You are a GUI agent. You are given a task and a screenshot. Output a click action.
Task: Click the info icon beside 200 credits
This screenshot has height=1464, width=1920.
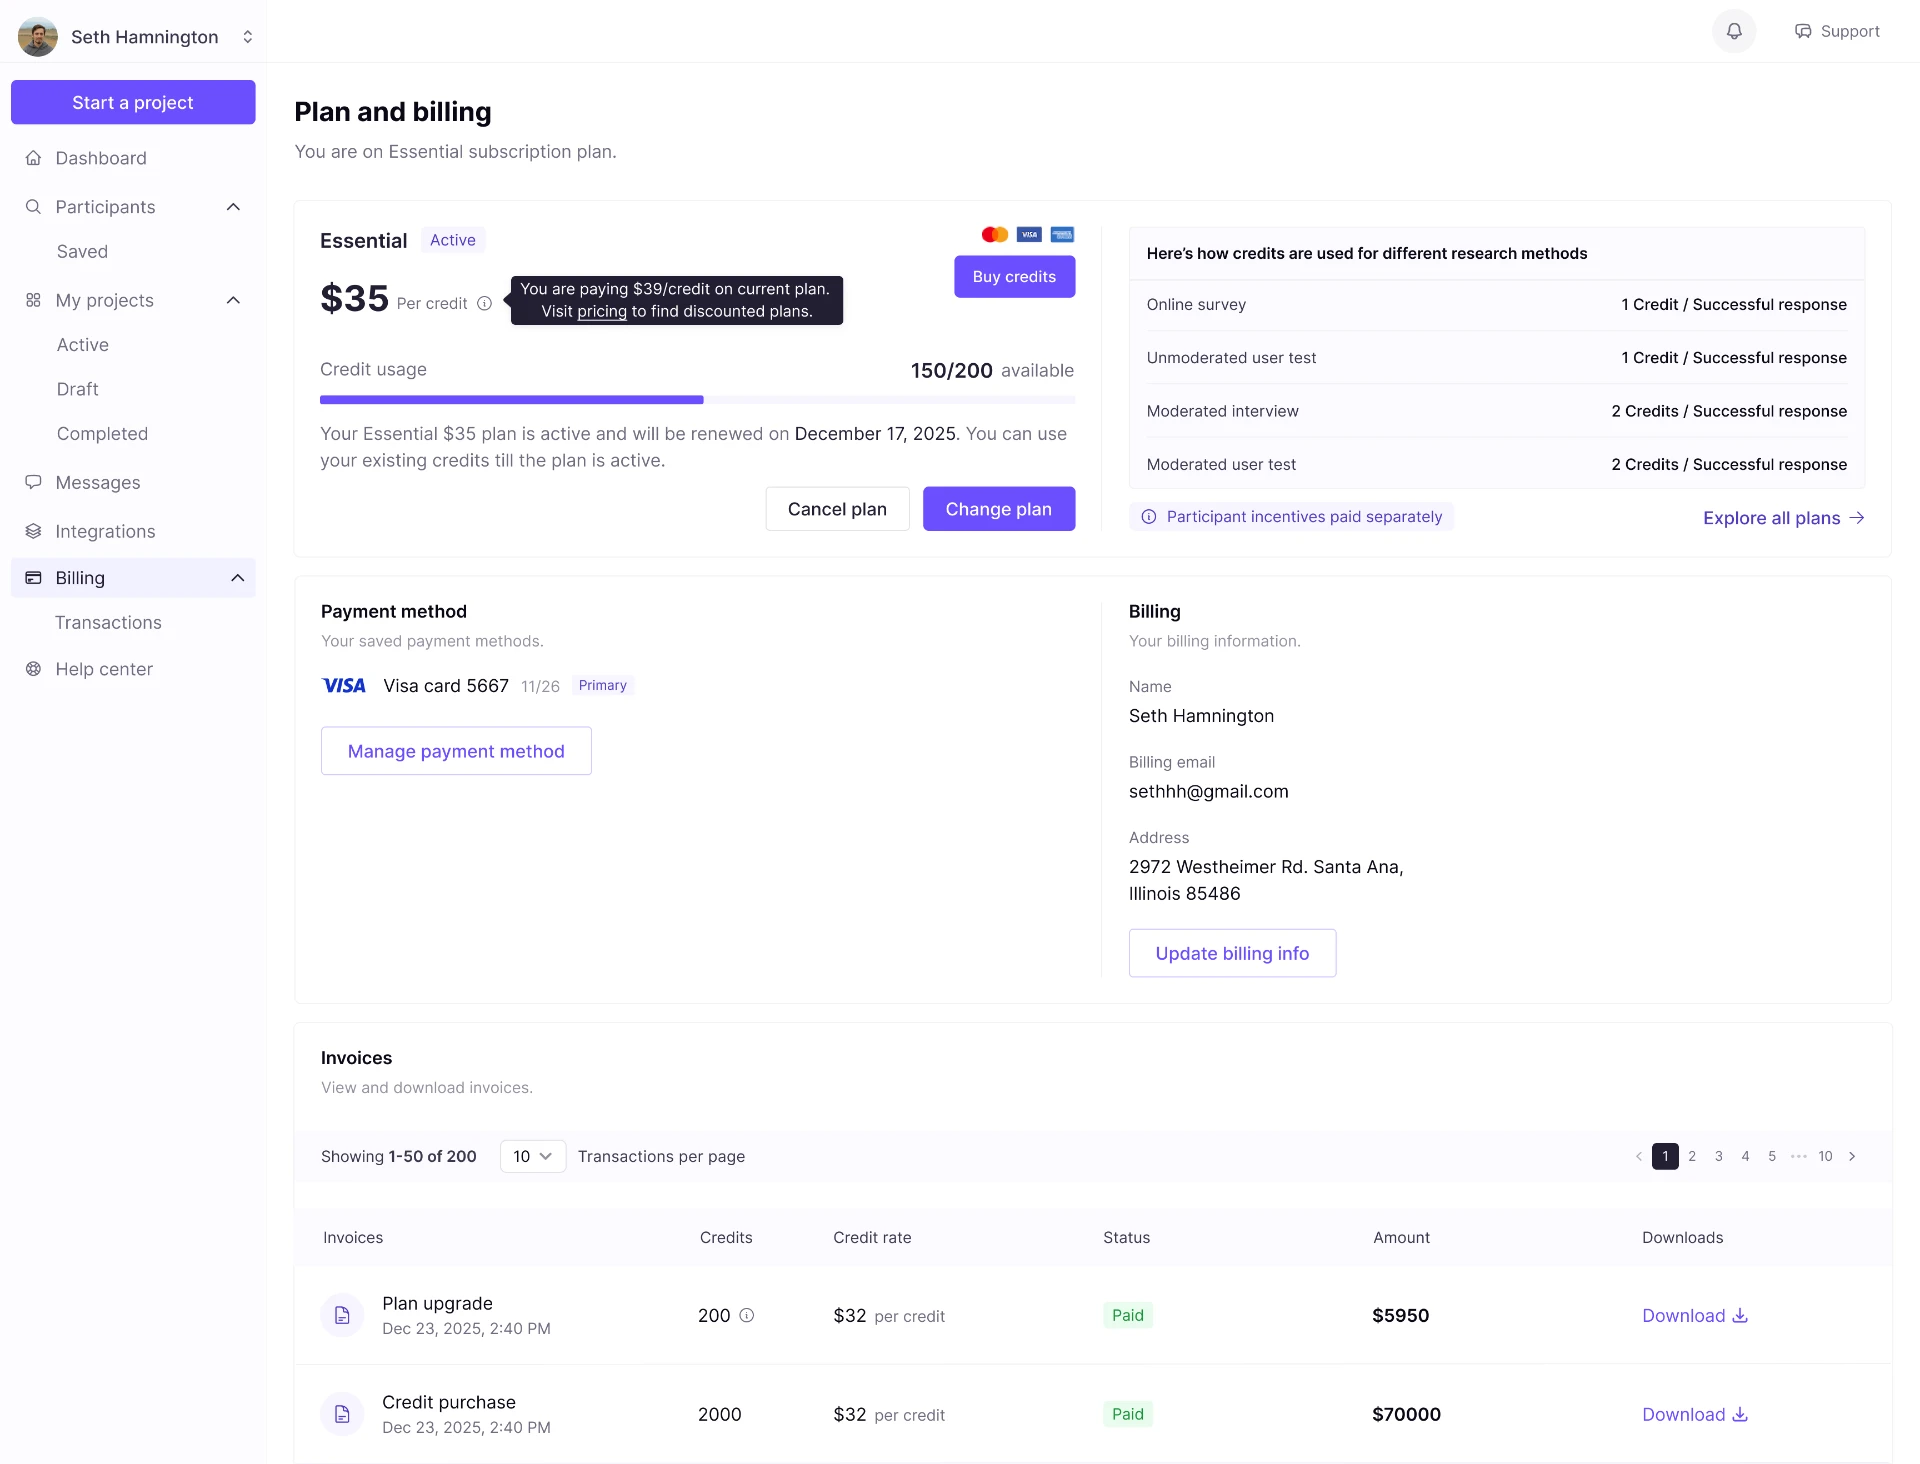point(746,1315)
